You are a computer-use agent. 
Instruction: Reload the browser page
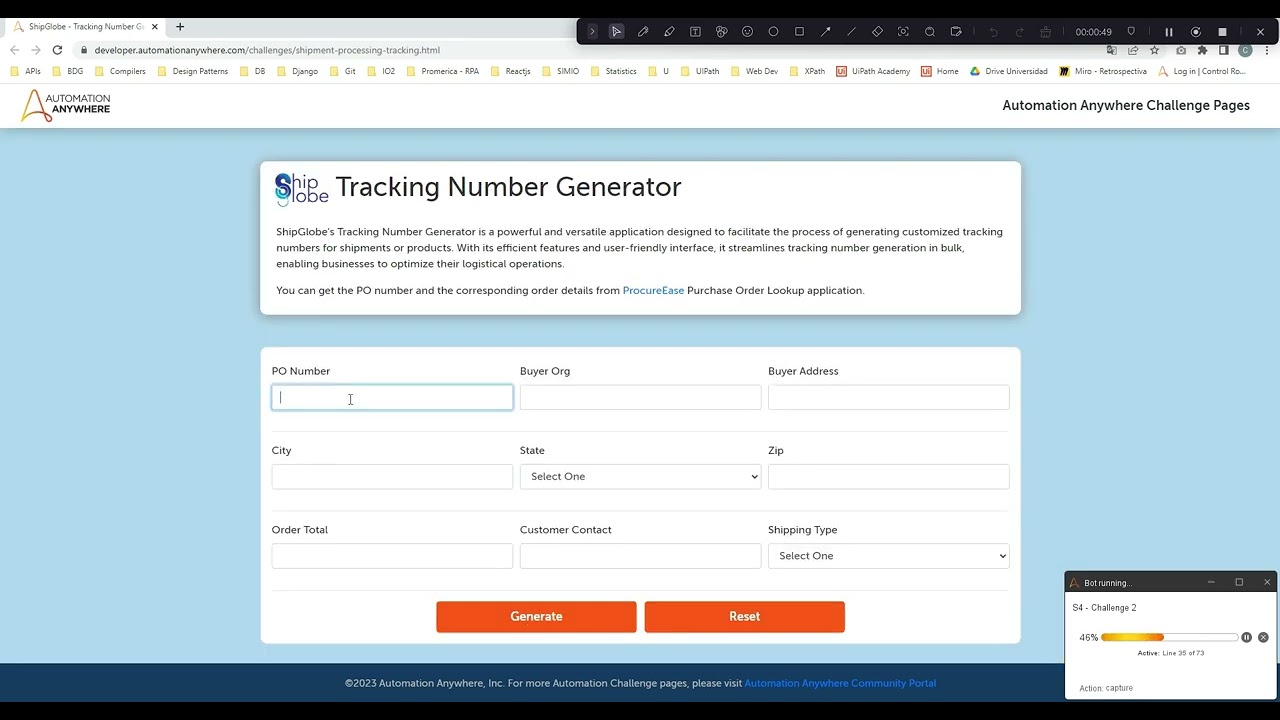57,50
